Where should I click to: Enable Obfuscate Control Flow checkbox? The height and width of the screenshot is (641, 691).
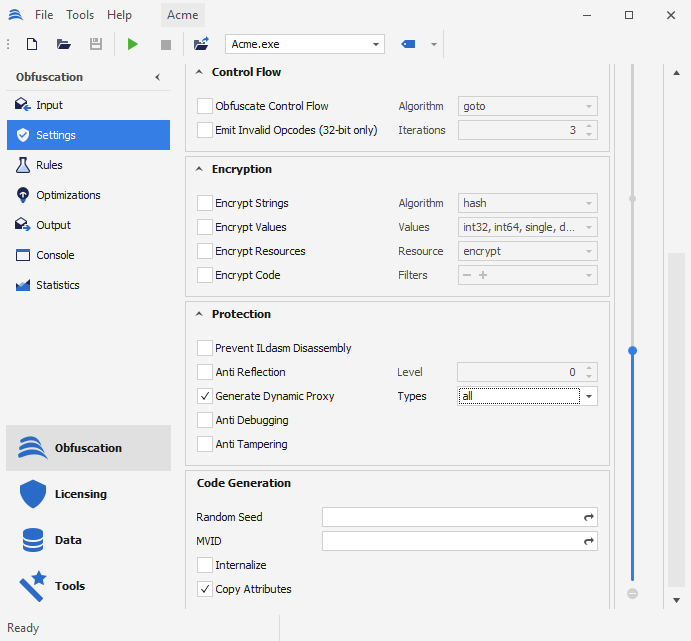tap(205, 106)
